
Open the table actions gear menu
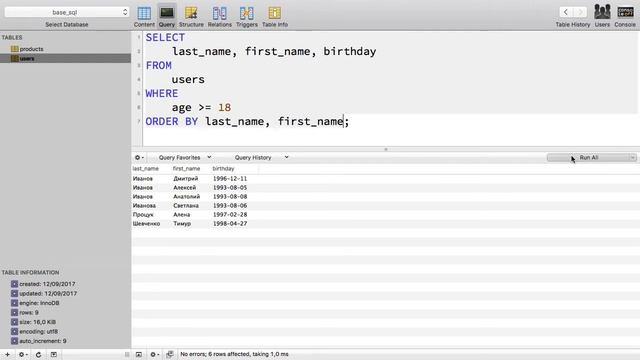22,354
